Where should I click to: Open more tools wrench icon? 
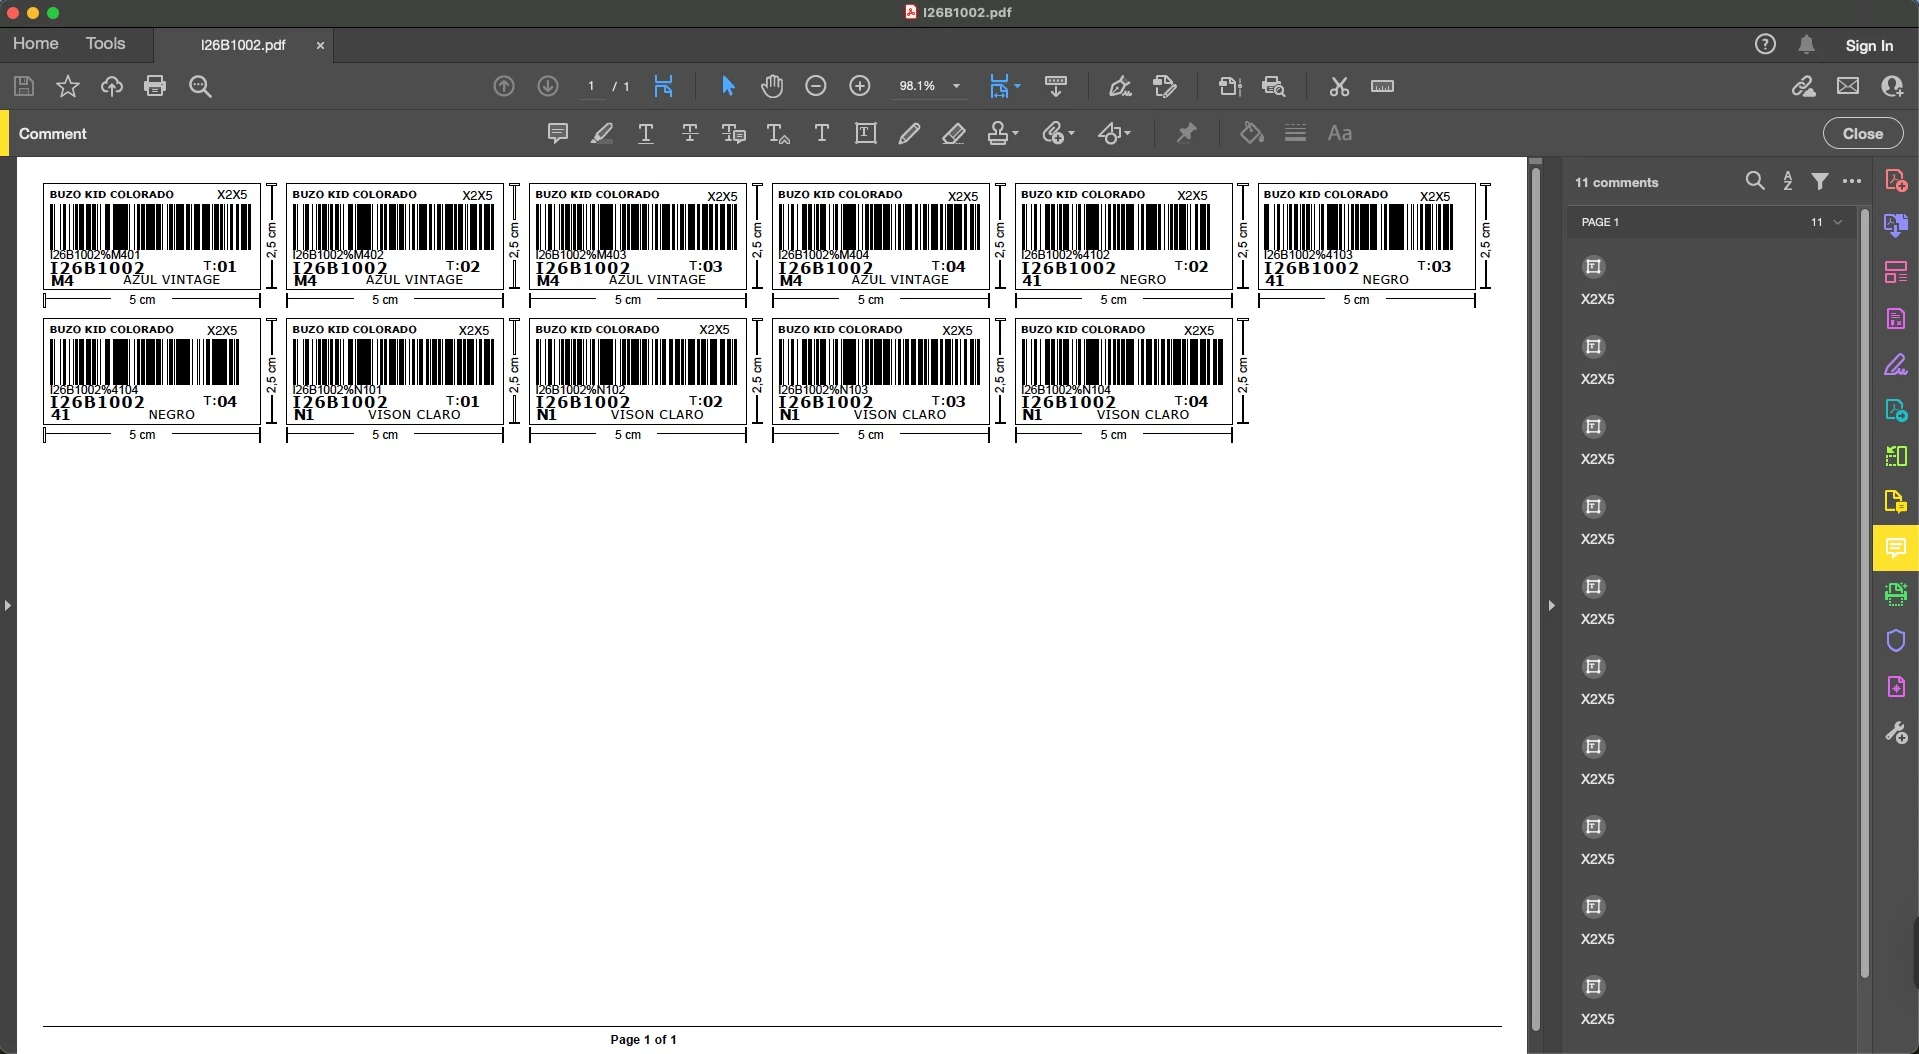[1895, 732]
